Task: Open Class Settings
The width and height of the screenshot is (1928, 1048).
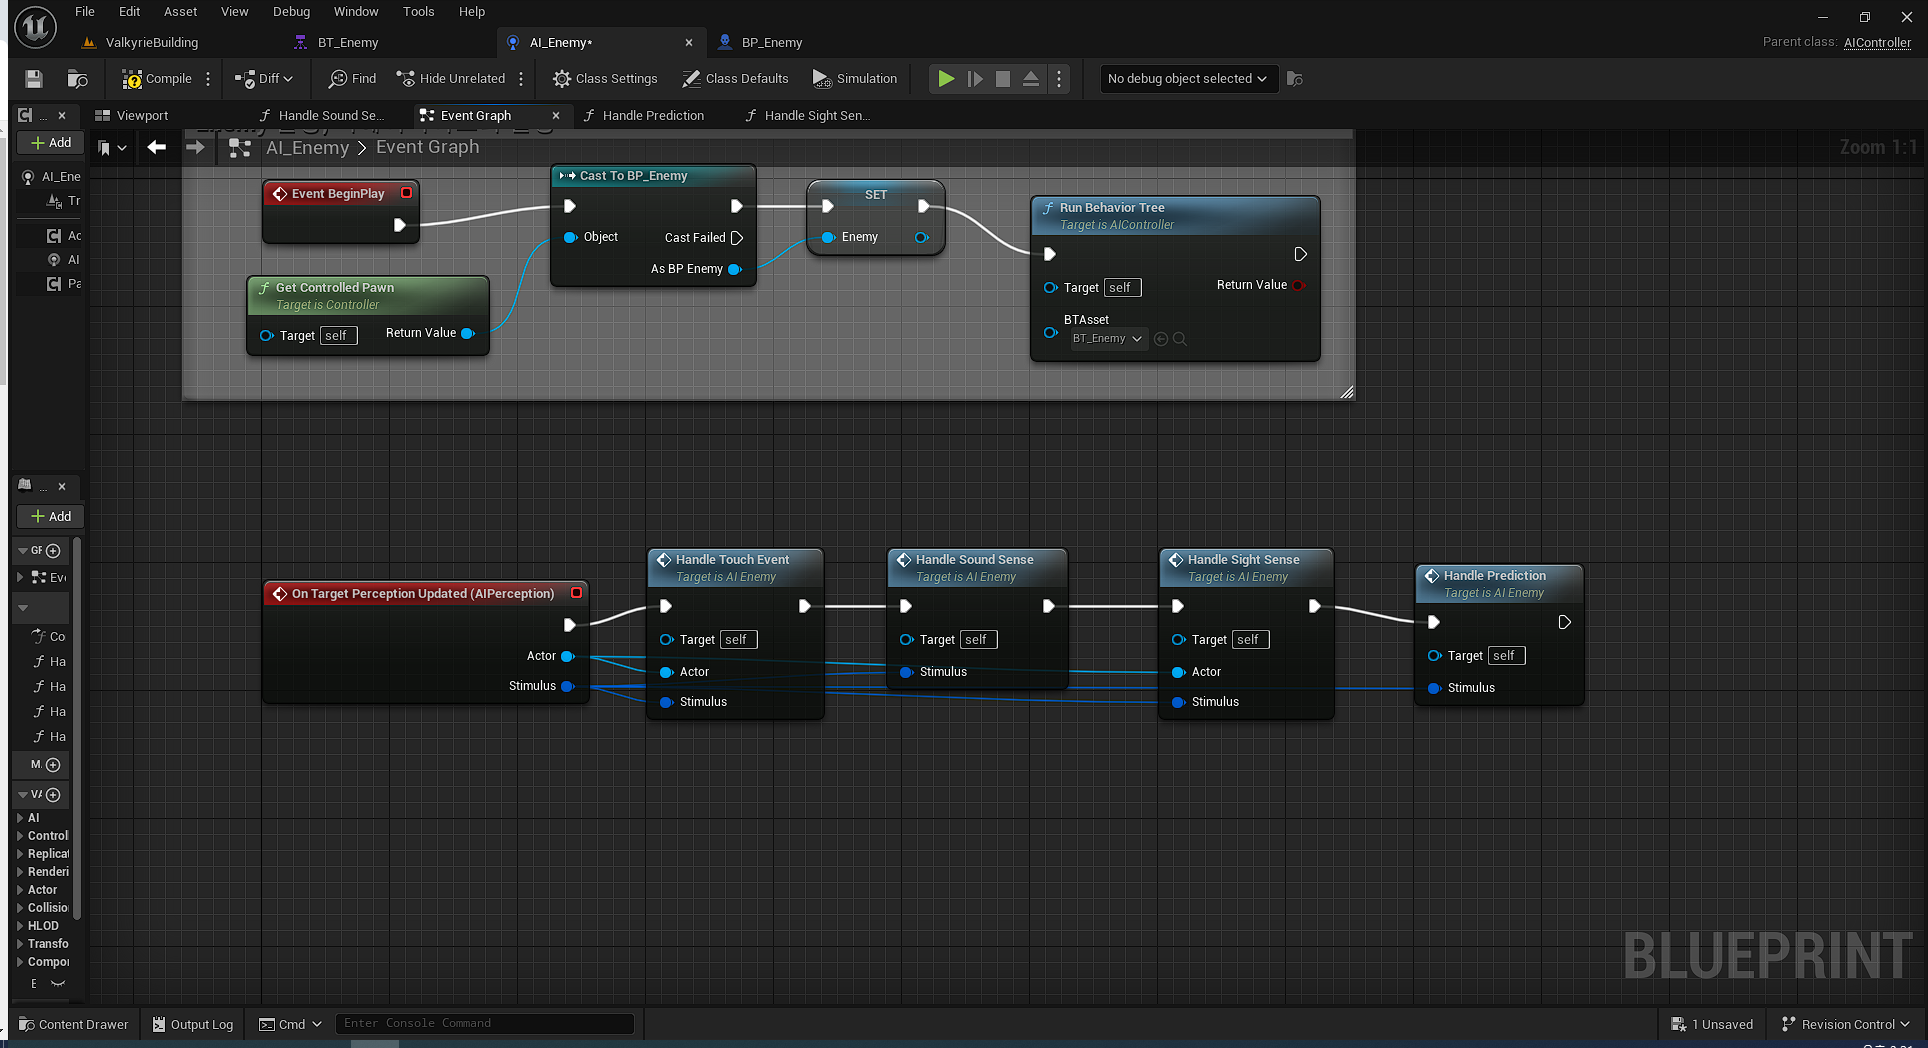Action: [x=606, y=79]
